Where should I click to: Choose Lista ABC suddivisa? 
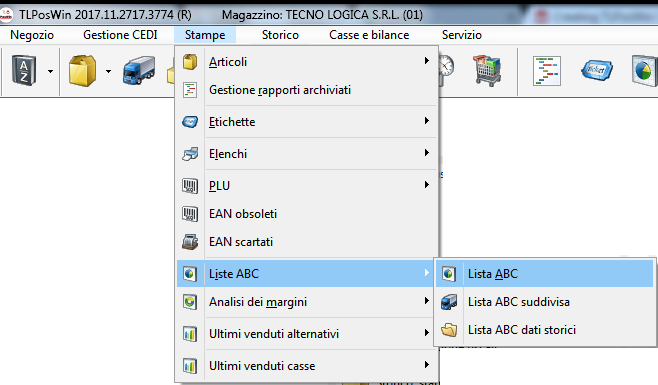pos(545,302)
